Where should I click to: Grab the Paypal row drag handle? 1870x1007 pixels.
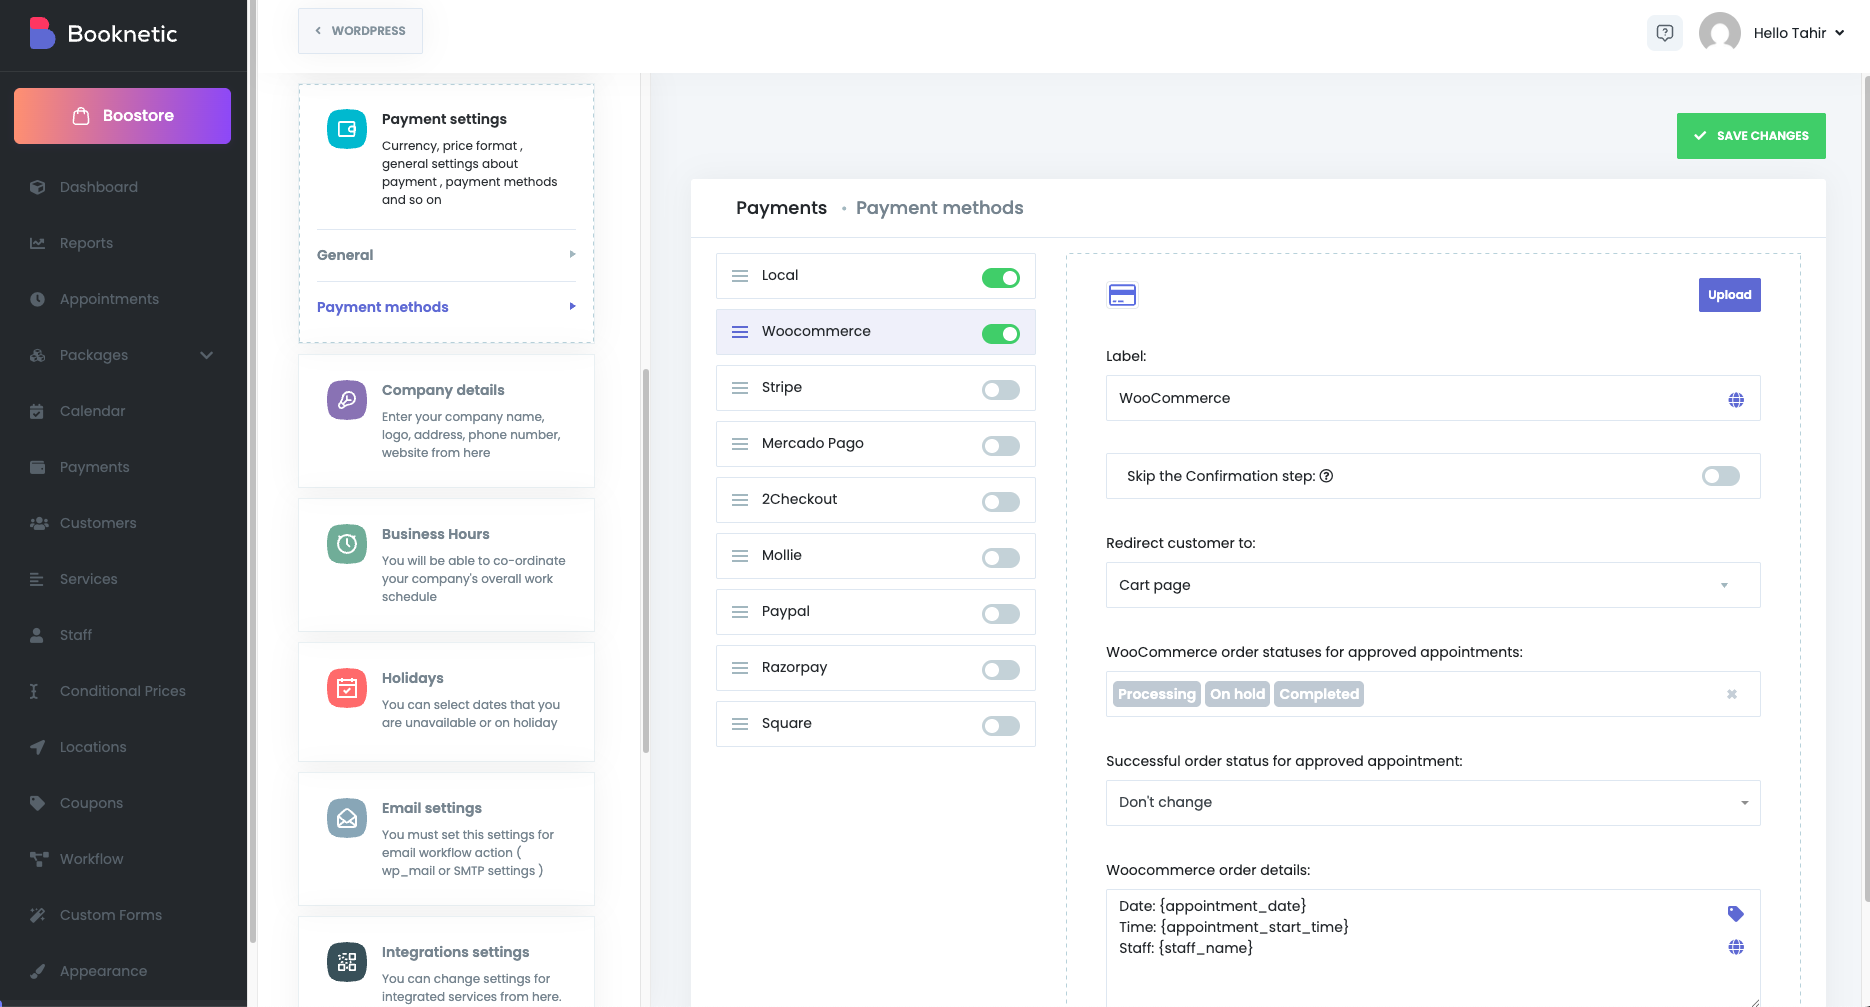(740, 612)
